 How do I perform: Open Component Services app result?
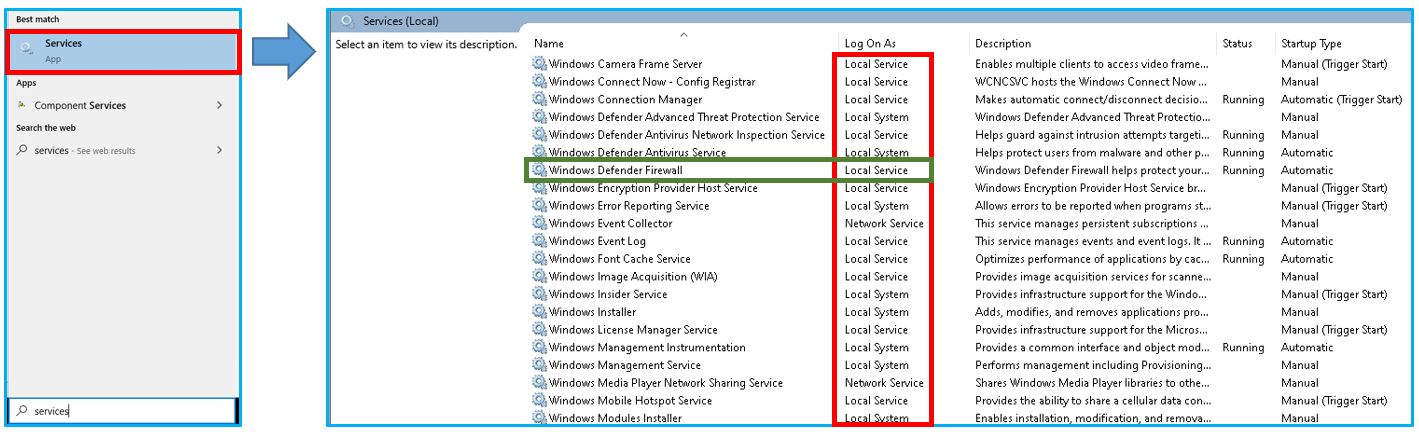click(x=124, y=105)
